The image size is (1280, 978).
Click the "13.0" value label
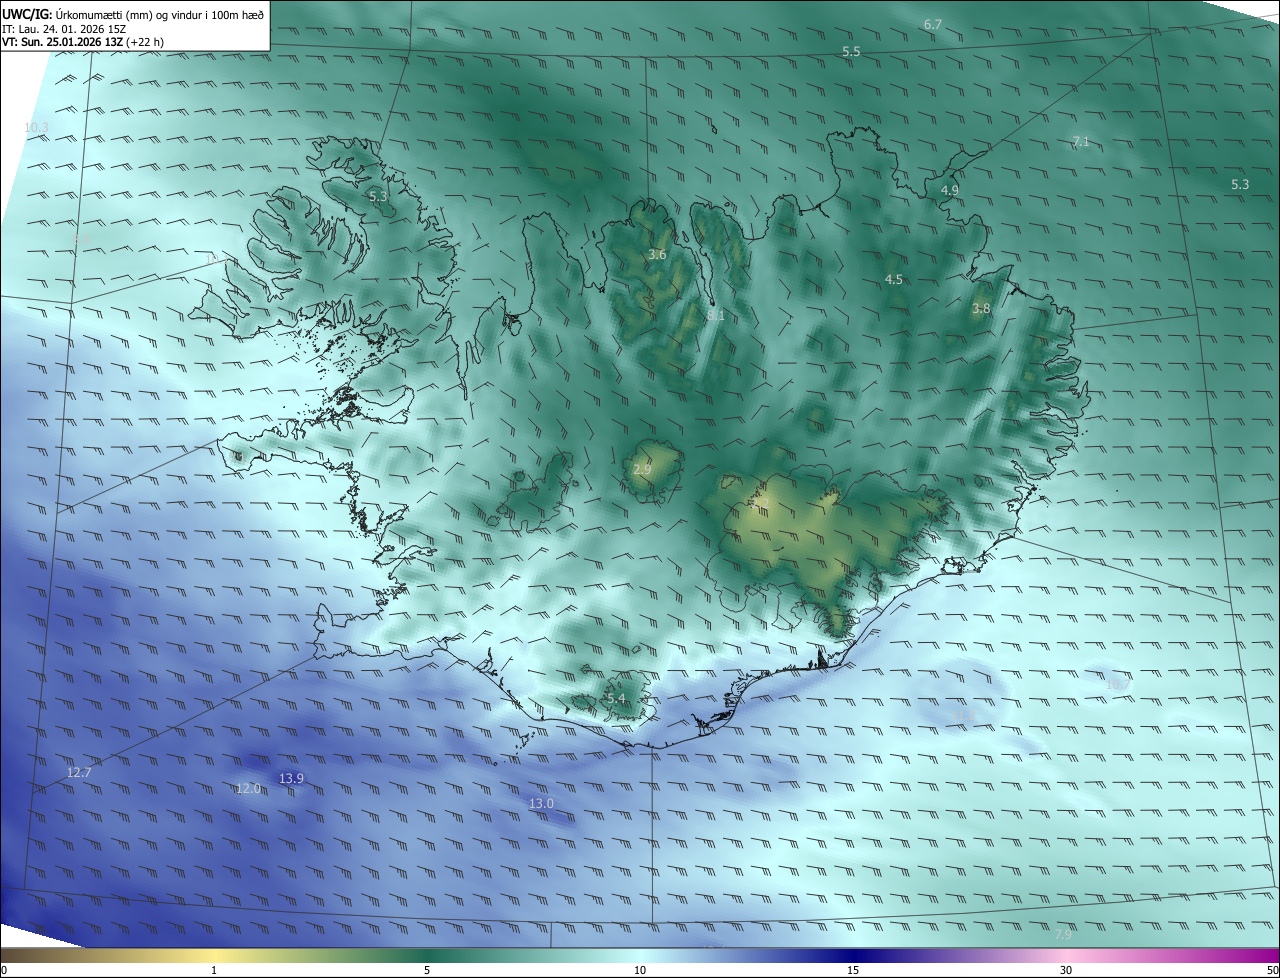click(541, 804)
